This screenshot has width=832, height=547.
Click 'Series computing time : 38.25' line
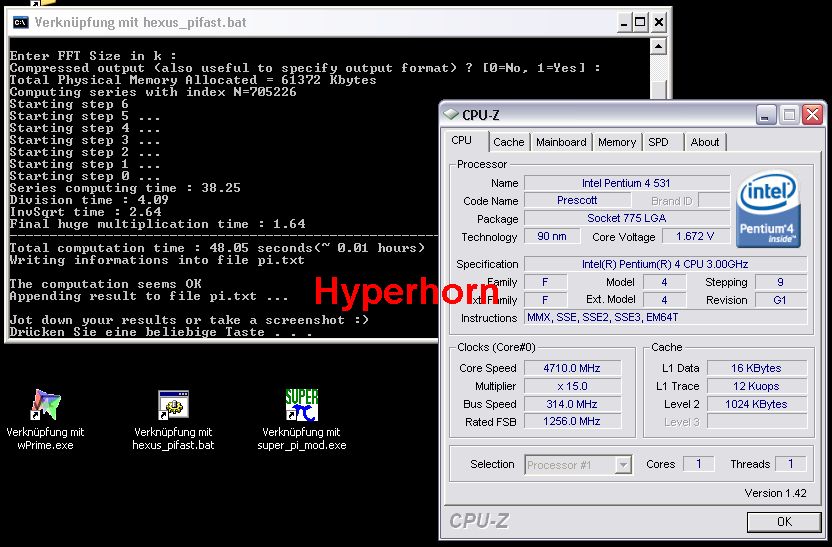125,188
